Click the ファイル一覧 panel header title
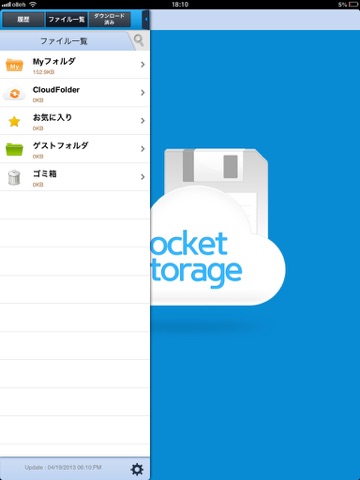Image resolution: width=360 pixels, height=480 pixels. (64, 41)
